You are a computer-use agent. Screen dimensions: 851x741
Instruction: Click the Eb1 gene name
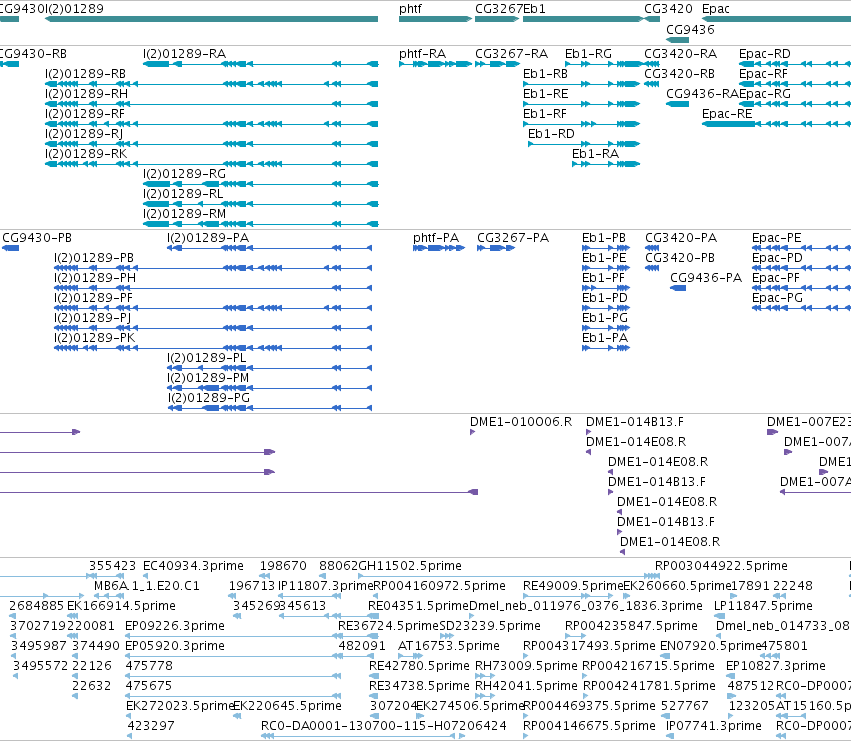click(x=534, y=9)
